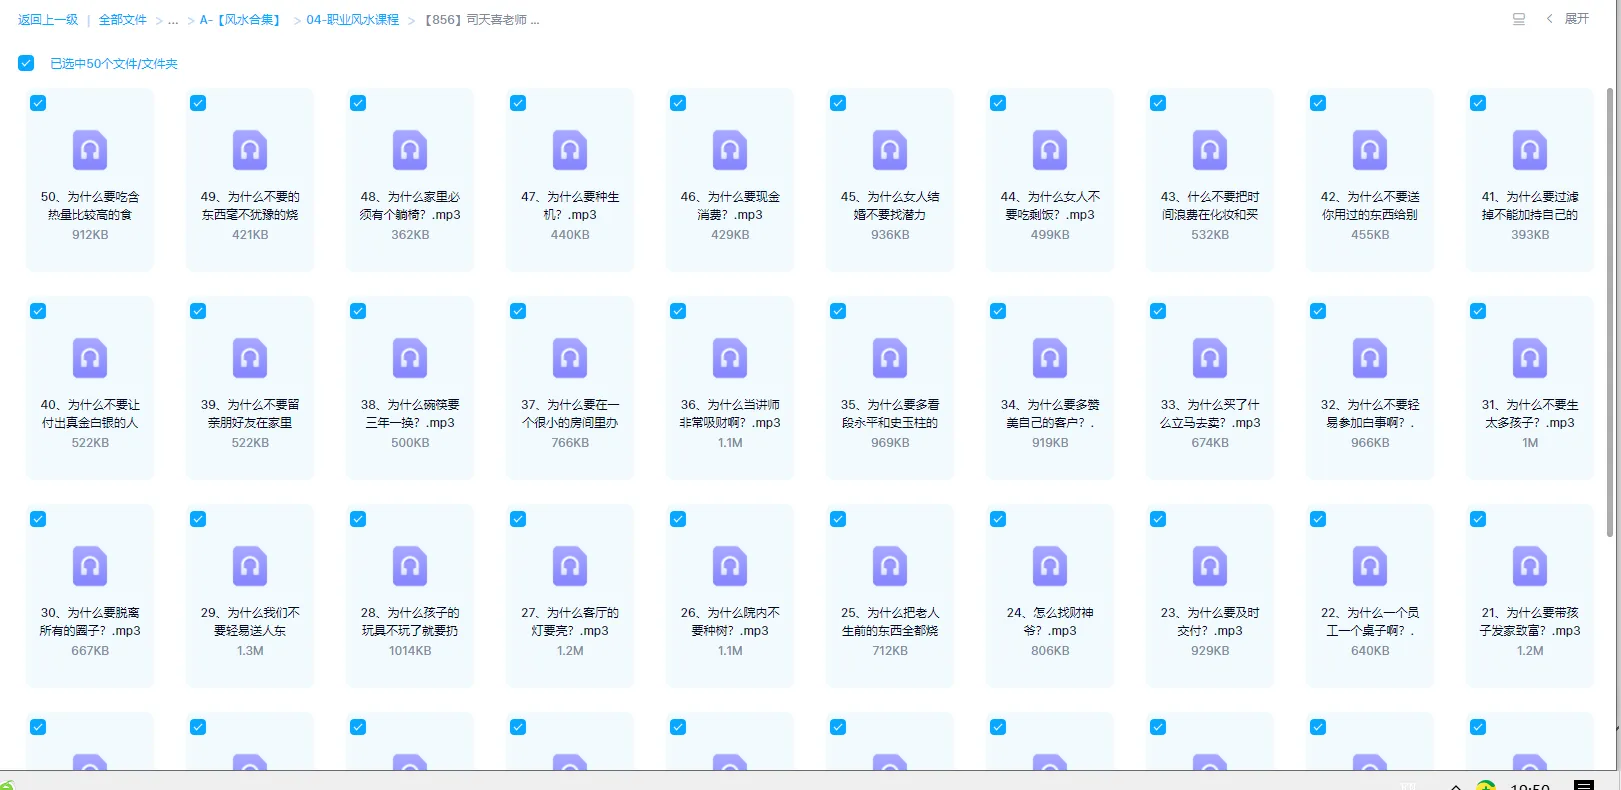1621x790 pixels.
Task: Open audio icon for 35、为什么要多看
Action: click(890, 358)
